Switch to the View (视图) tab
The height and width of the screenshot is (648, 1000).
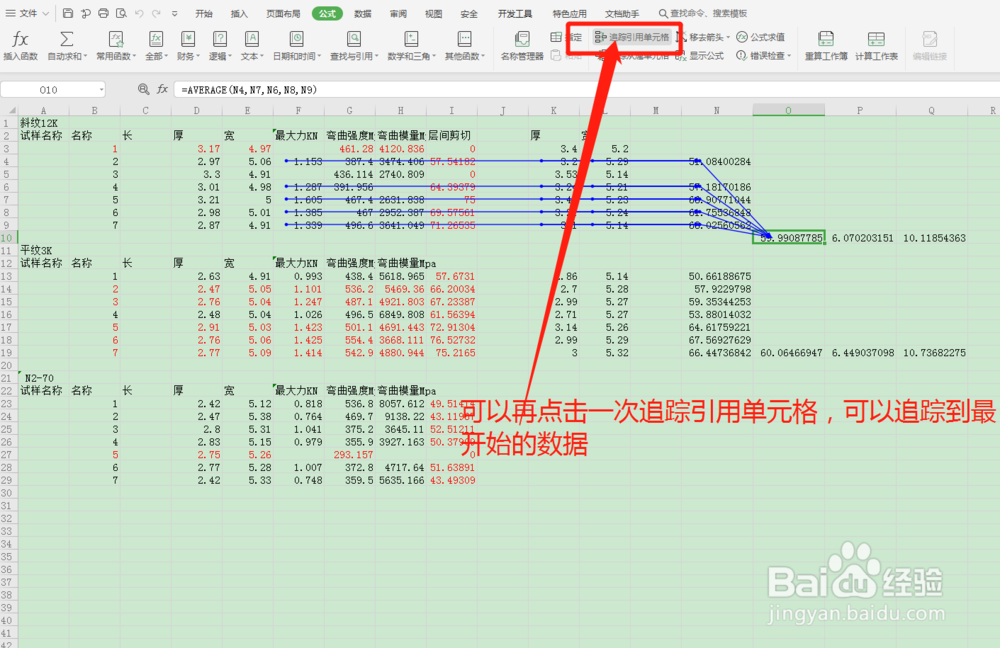(x=434, y=13)
